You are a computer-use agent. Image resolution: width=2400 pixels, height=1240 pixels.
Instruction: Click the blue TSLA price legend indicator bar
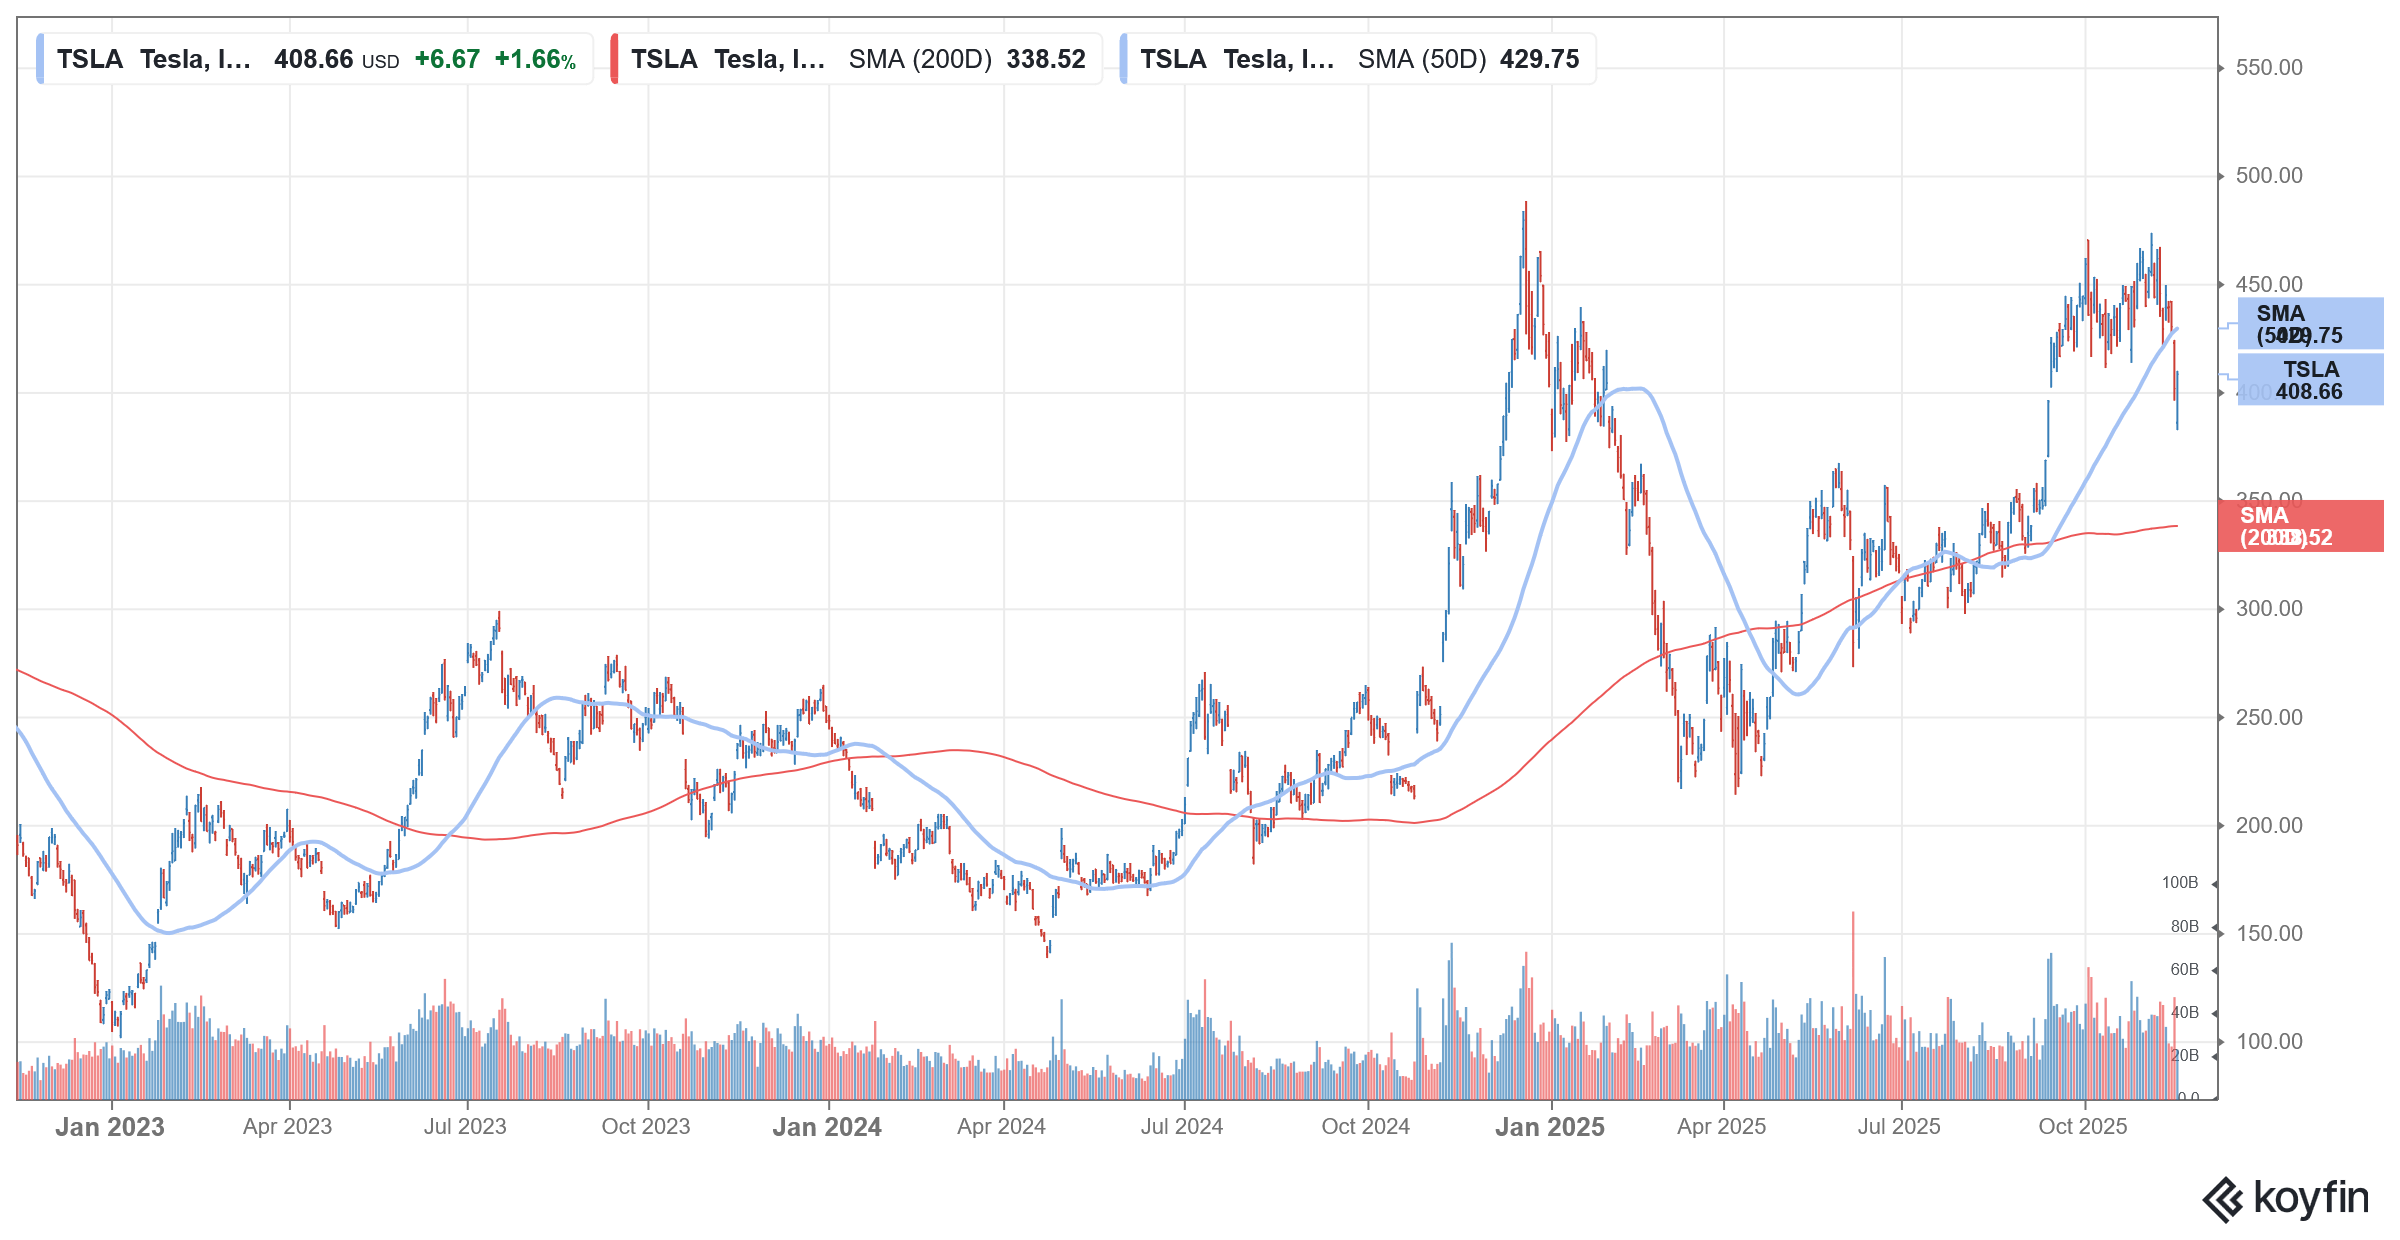click(40, 60)
